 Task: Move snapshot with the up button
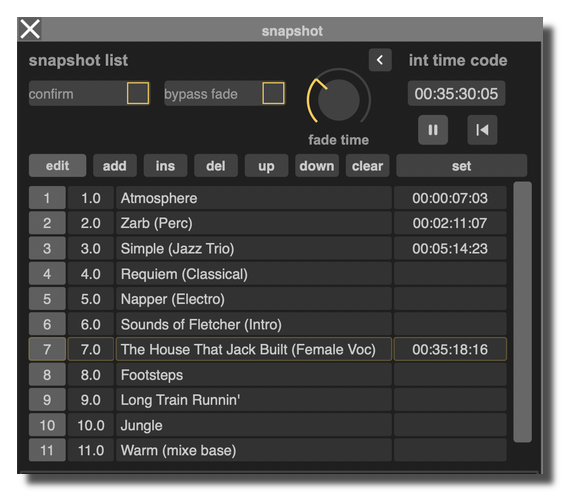(x=266, y=166)
